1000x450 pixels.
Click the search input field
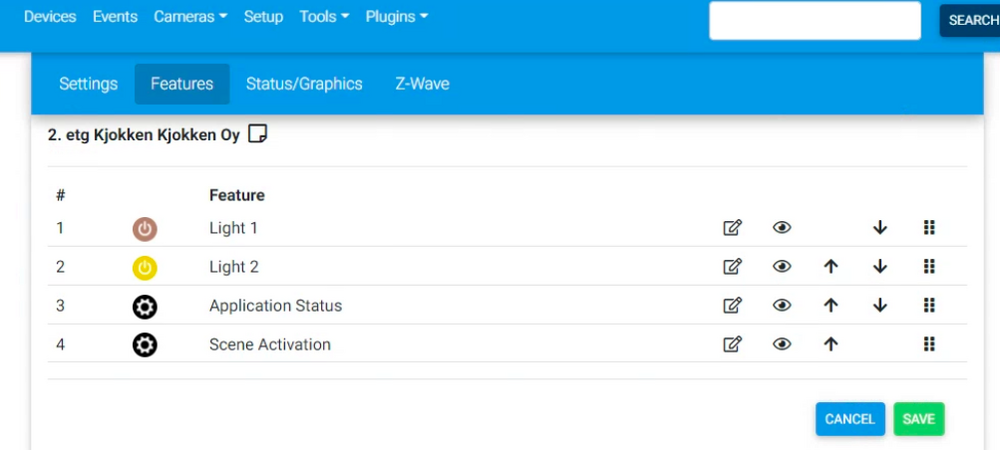[814, 20]
